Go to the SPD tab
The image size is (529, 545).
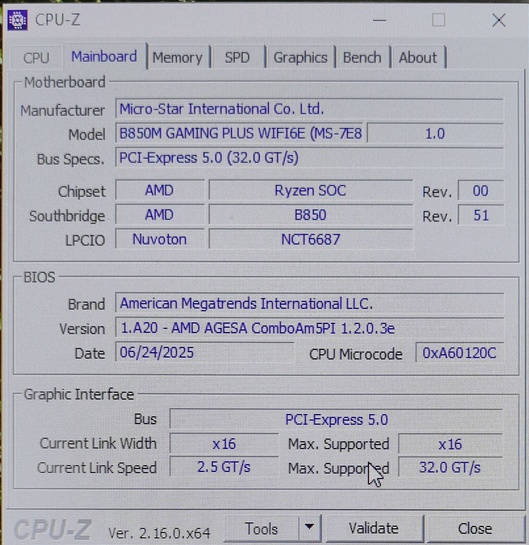[237, 57]
